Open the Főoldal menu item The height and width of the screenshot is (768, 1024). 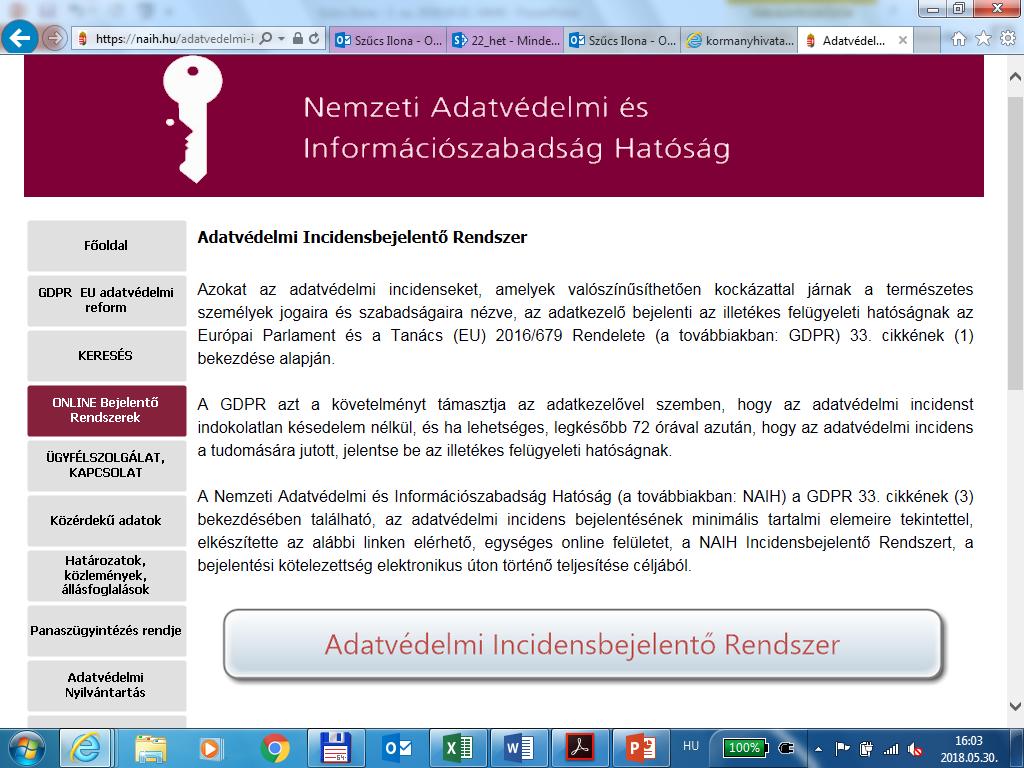pos(106,246)
